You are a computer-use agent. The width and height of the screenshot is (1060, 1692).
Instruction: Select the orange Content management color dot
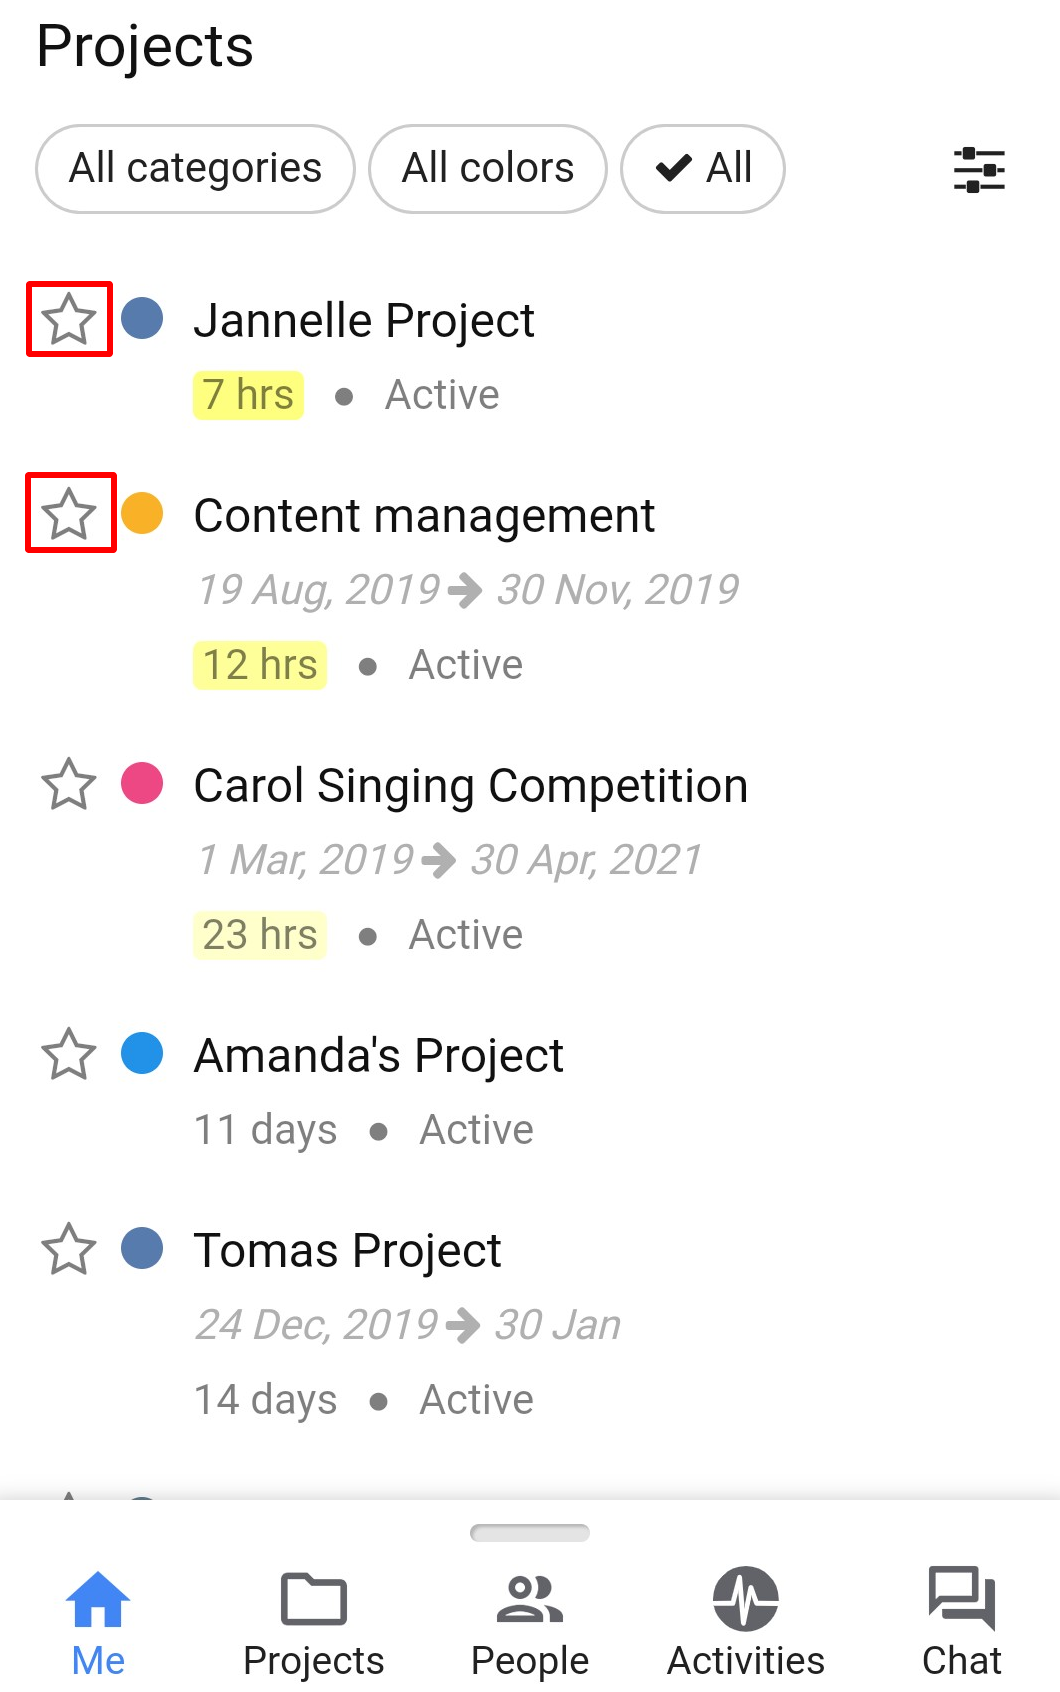click(142, 513)
